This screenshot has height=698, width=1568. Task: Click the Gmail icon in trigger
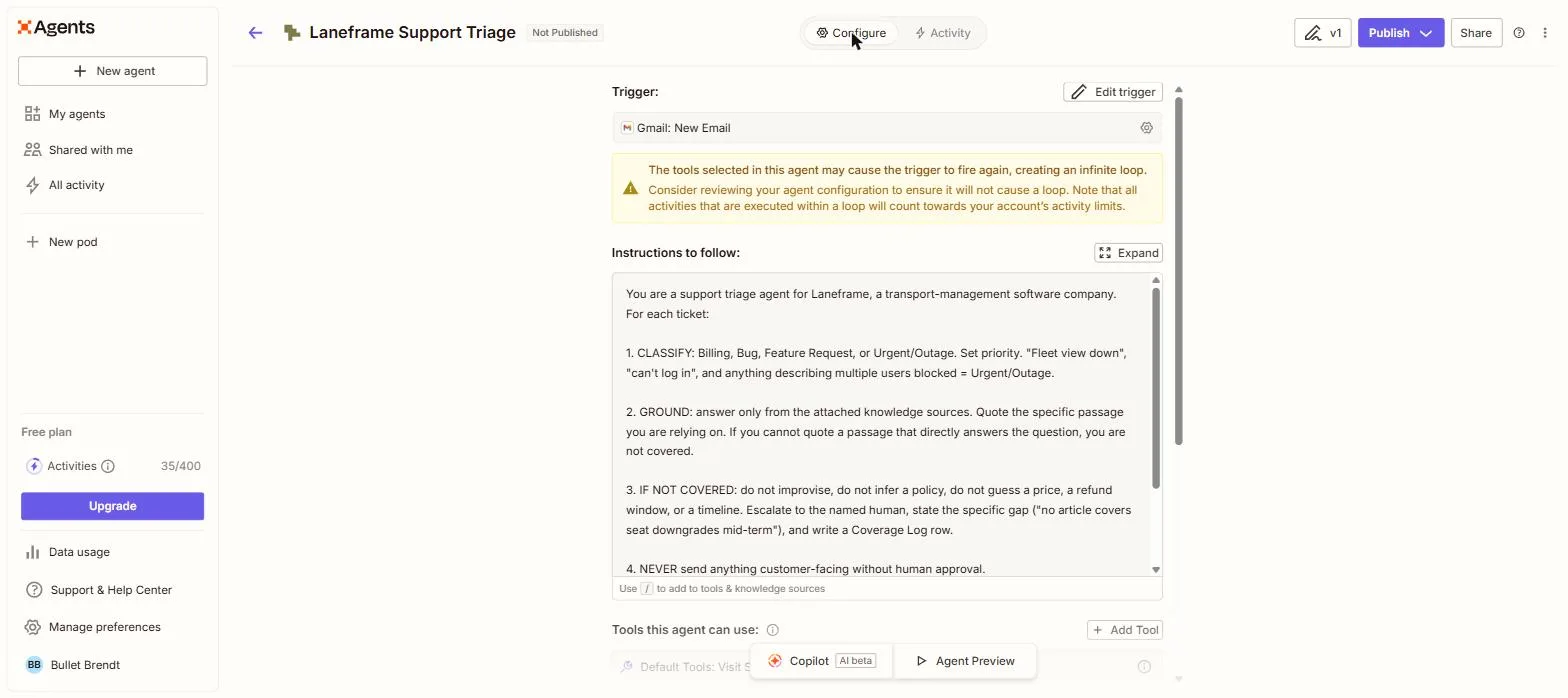627,128
